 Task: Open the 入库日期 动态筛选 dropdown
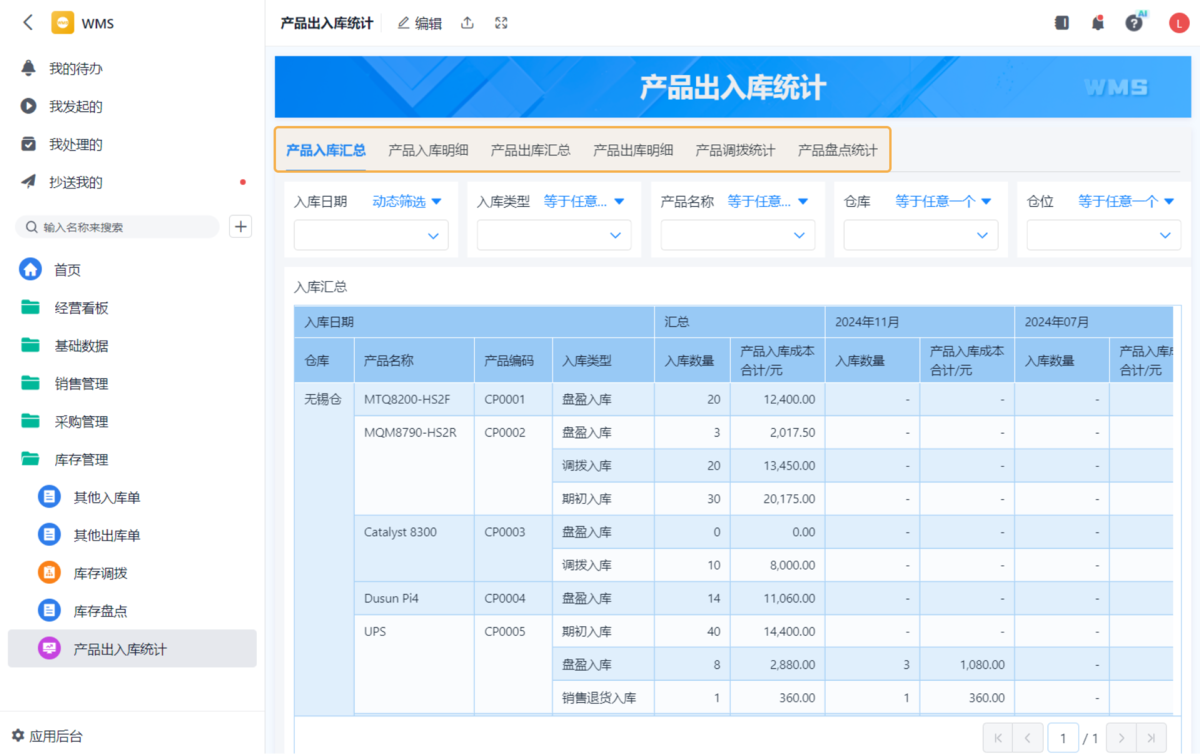pyautogui.click(x=407, y=201)
